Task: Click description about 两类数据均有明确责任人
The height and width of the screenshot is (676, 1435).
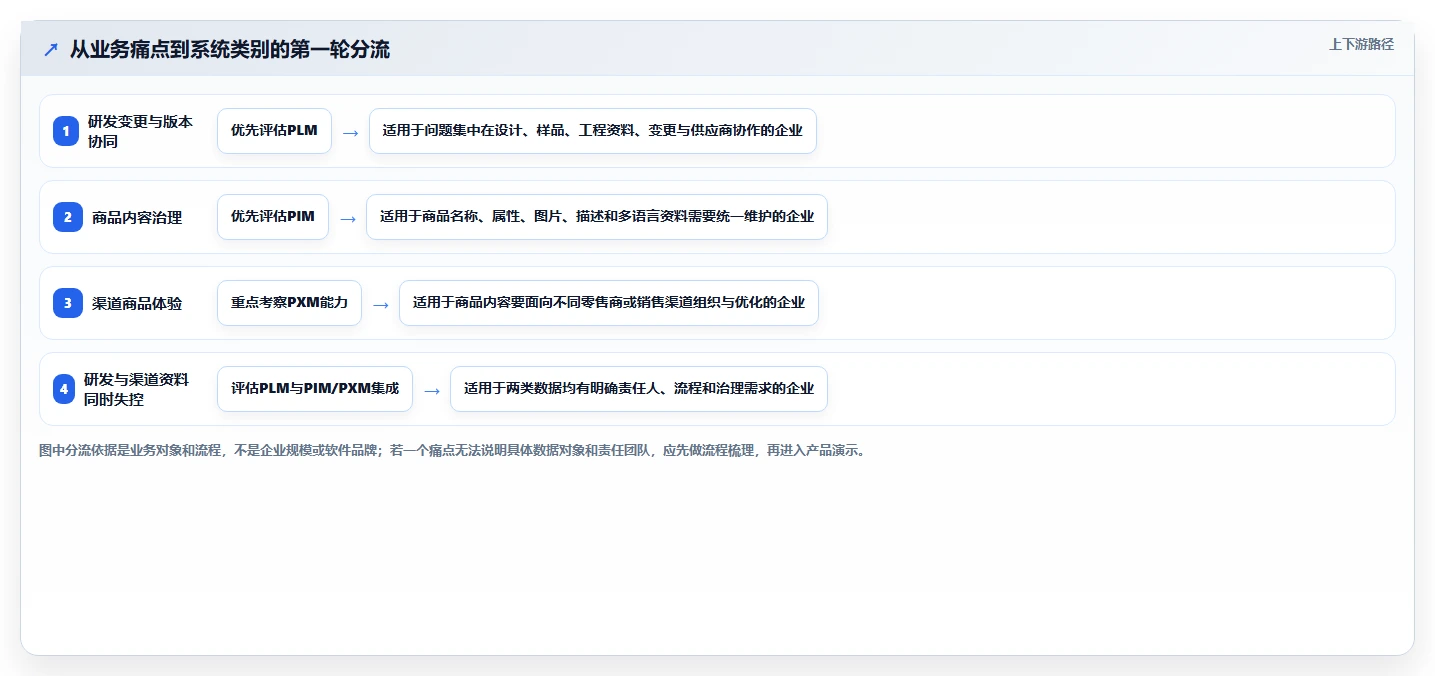Action: click(639, 389)
